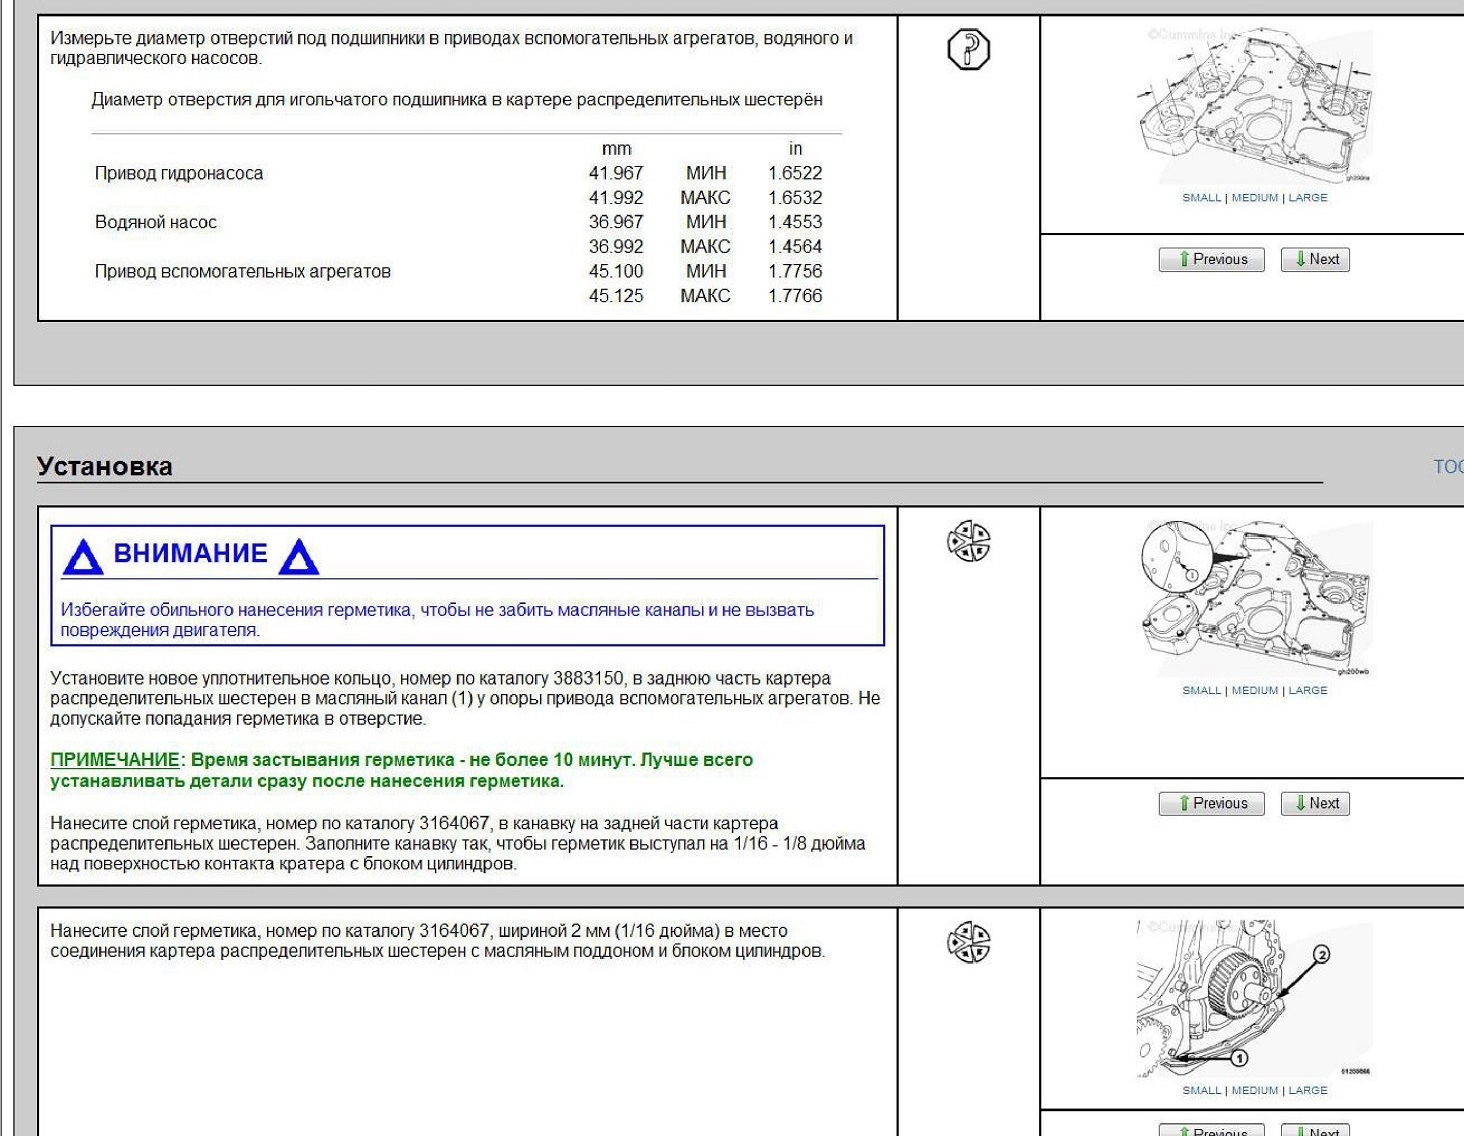Click the Установка section heading
The width and height of the screenshot is (1464, 1136).
[x=104, y=466]
